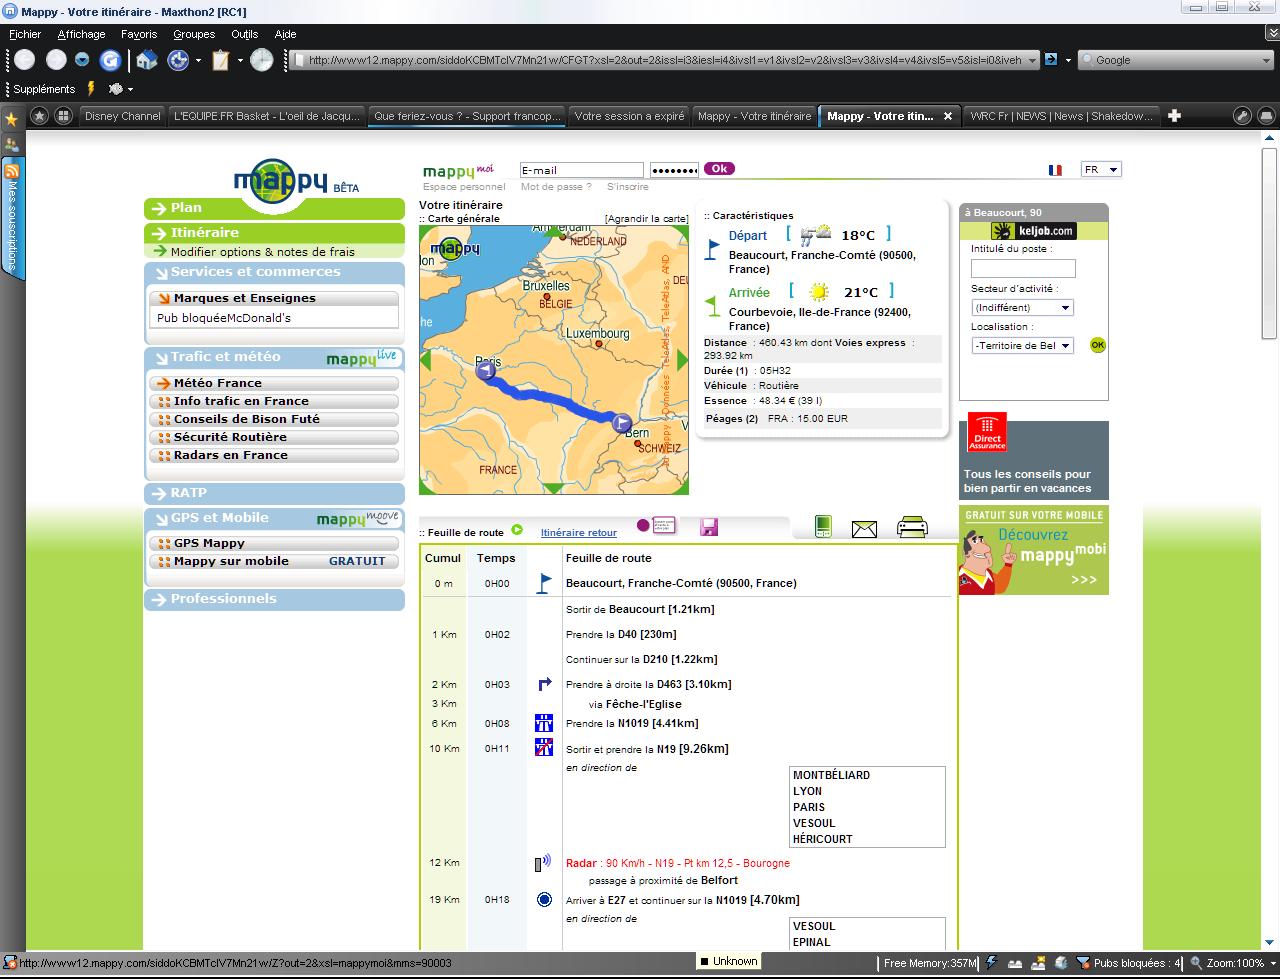Image resolution: width=1280 pixels, height=979 pixels.
Task: Print the route sheet via printer icon
Action: (912, 527)
